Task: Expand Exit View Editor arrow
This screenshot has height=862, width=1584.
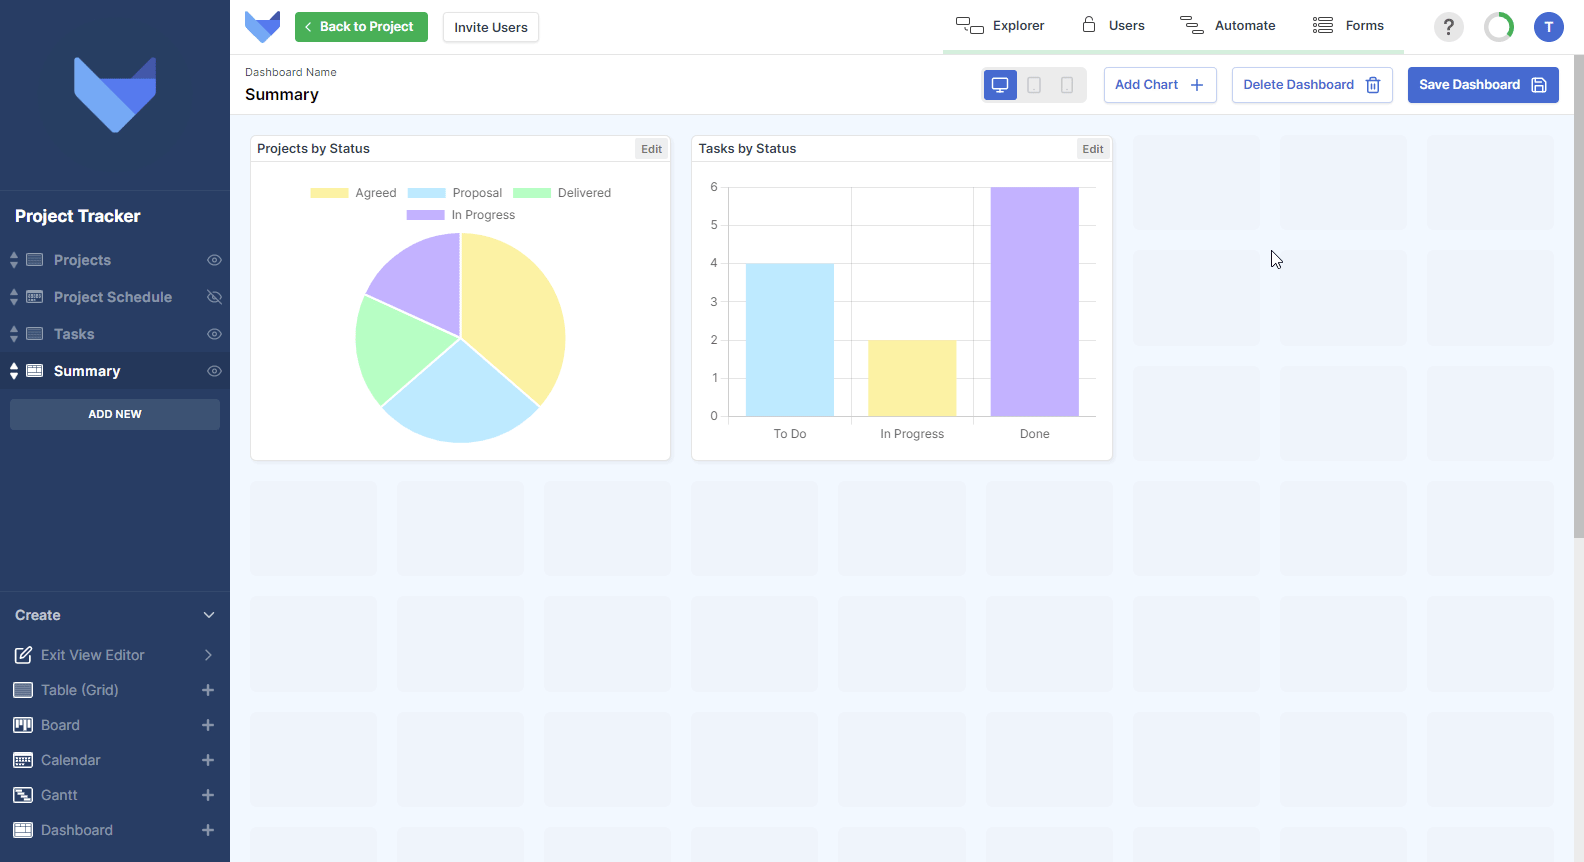Action: click(208, 655)
